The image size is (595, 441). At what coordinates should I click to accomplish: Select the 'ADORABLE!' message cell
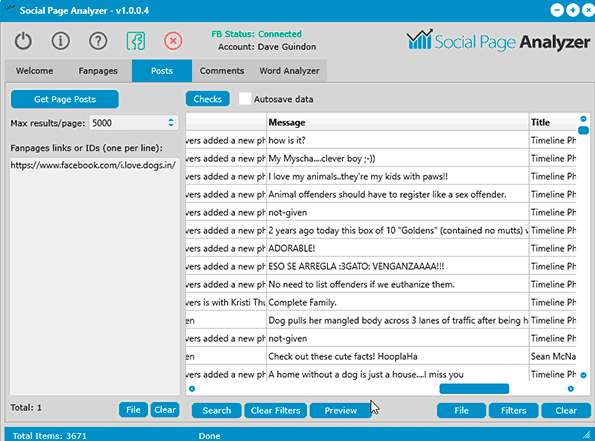(398, 249)
